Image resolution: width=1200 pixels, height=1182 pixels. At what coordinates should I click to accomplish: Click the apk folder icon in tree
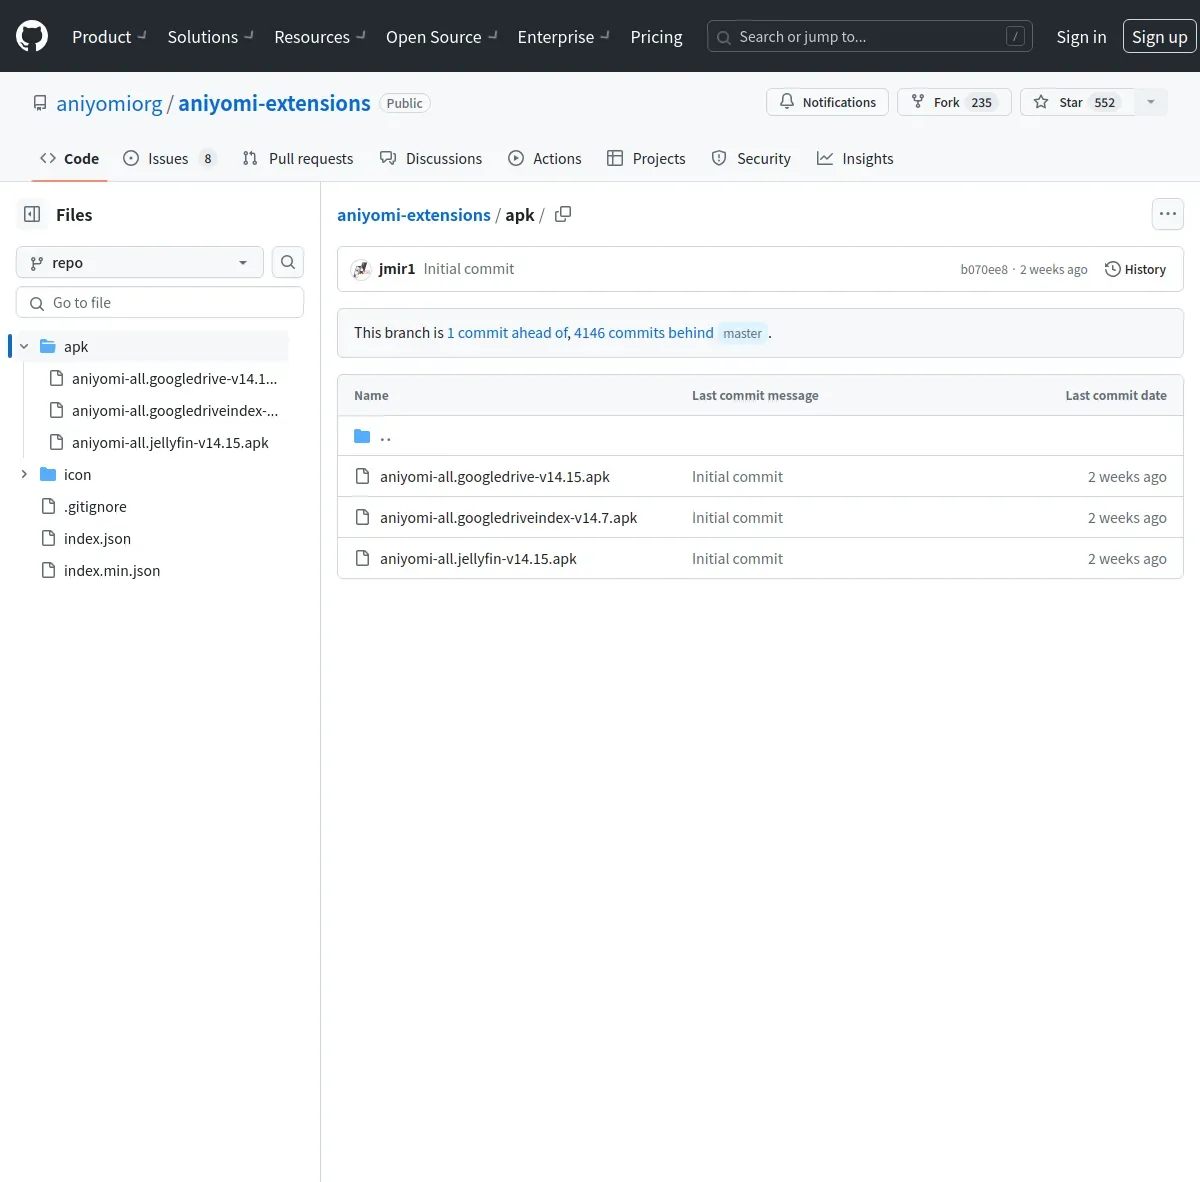click(48, 346)
